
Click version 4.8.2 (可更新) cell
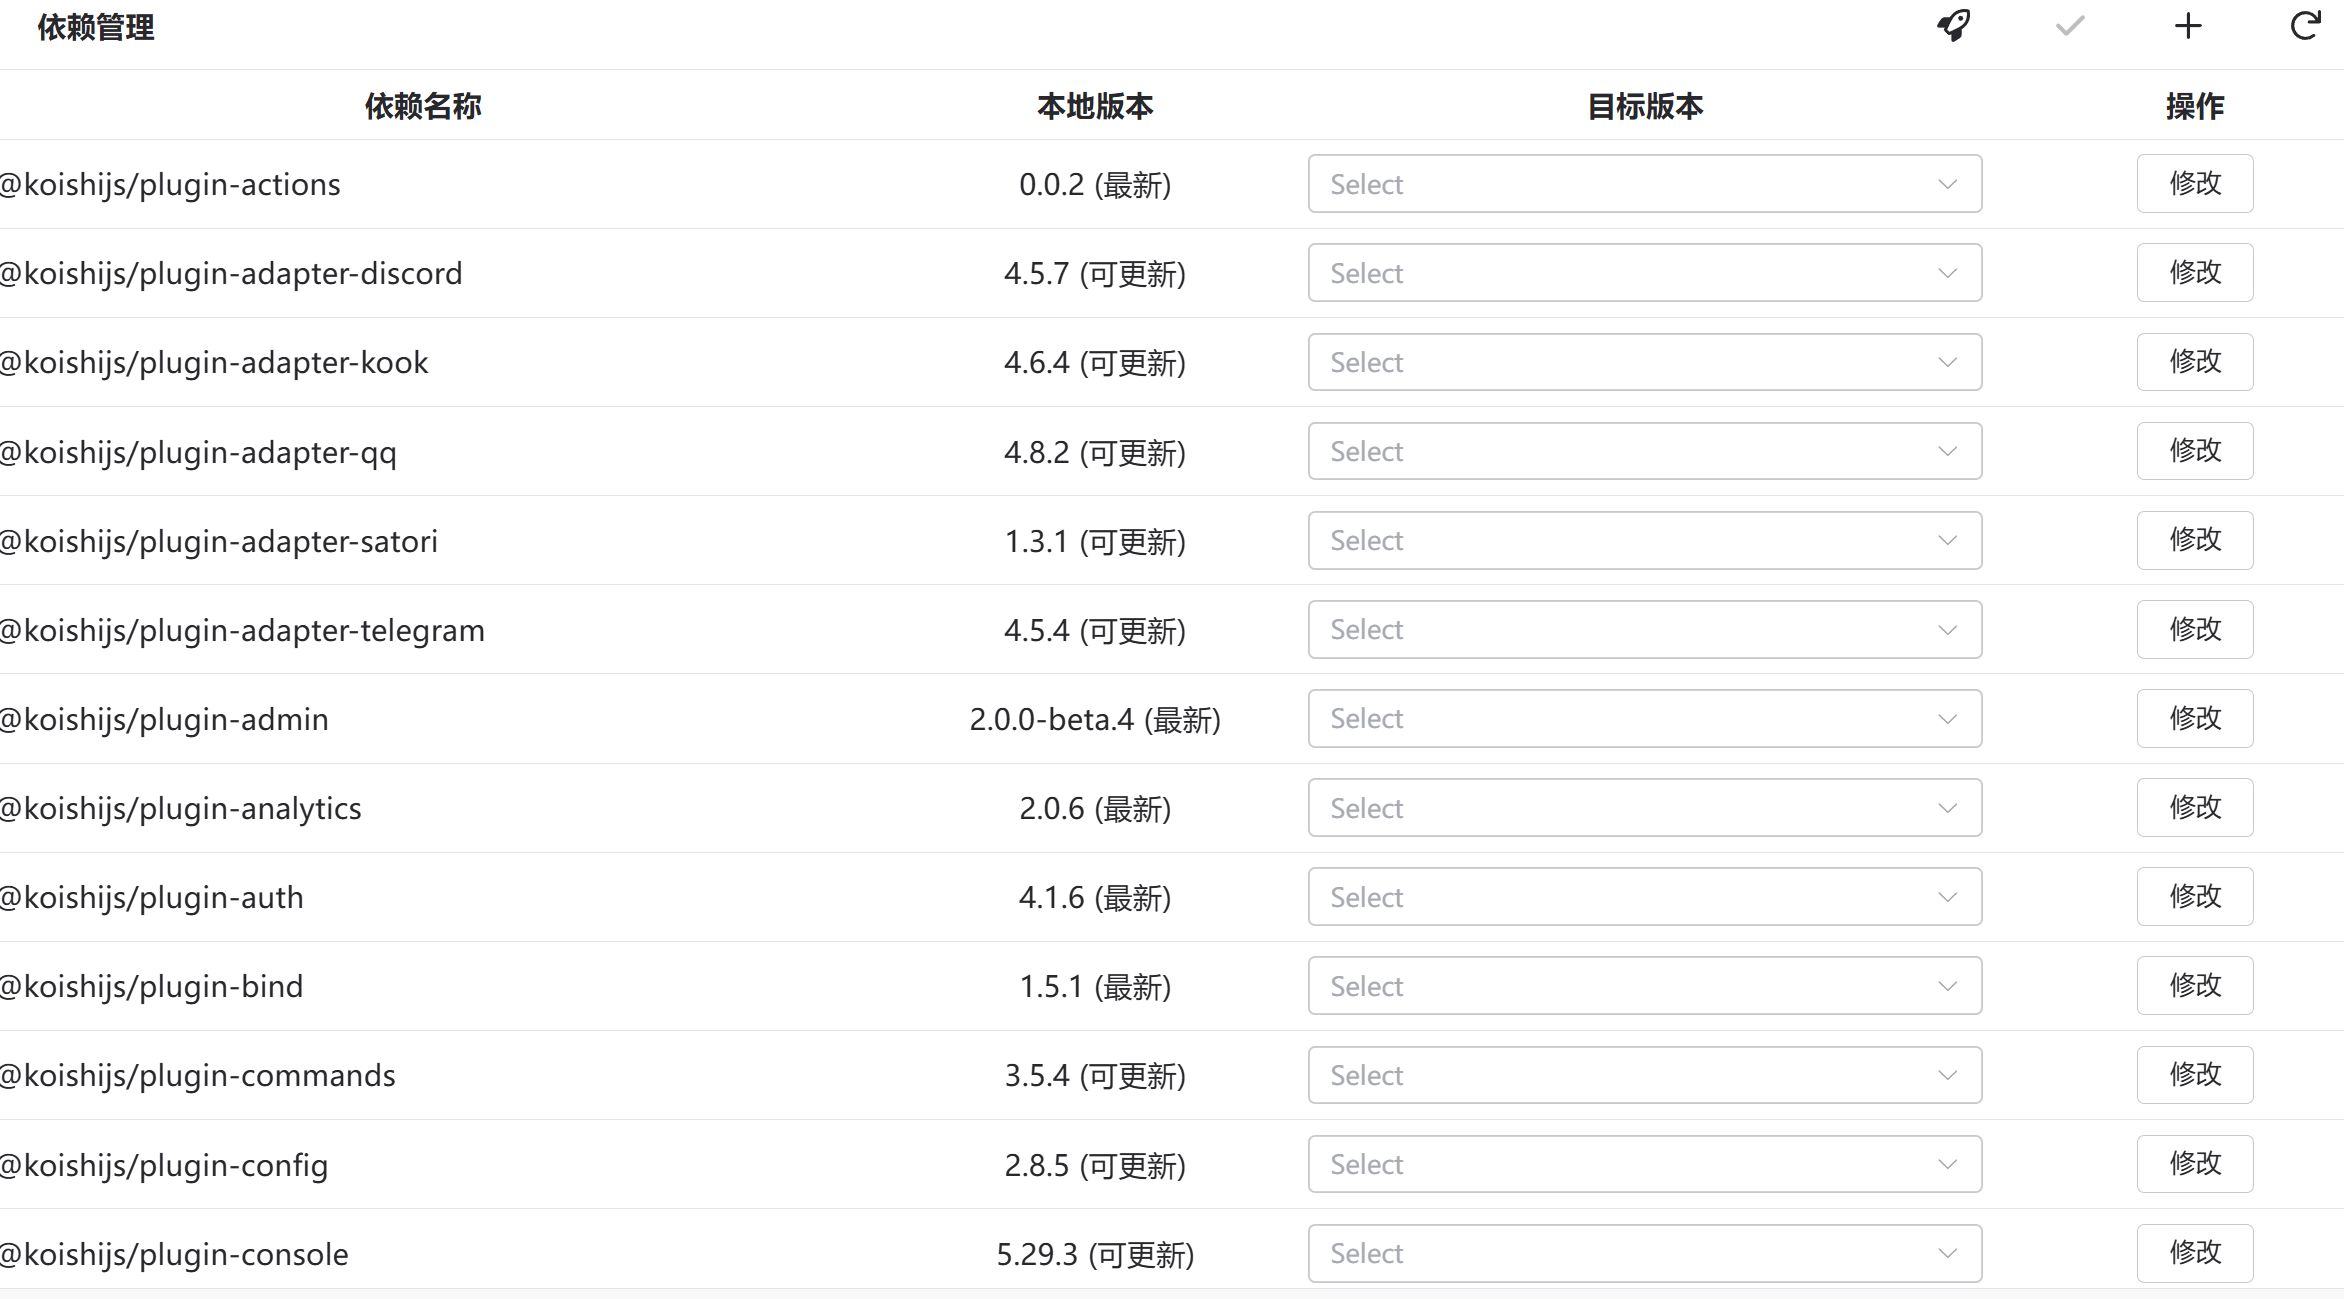tap(1095, 452)
